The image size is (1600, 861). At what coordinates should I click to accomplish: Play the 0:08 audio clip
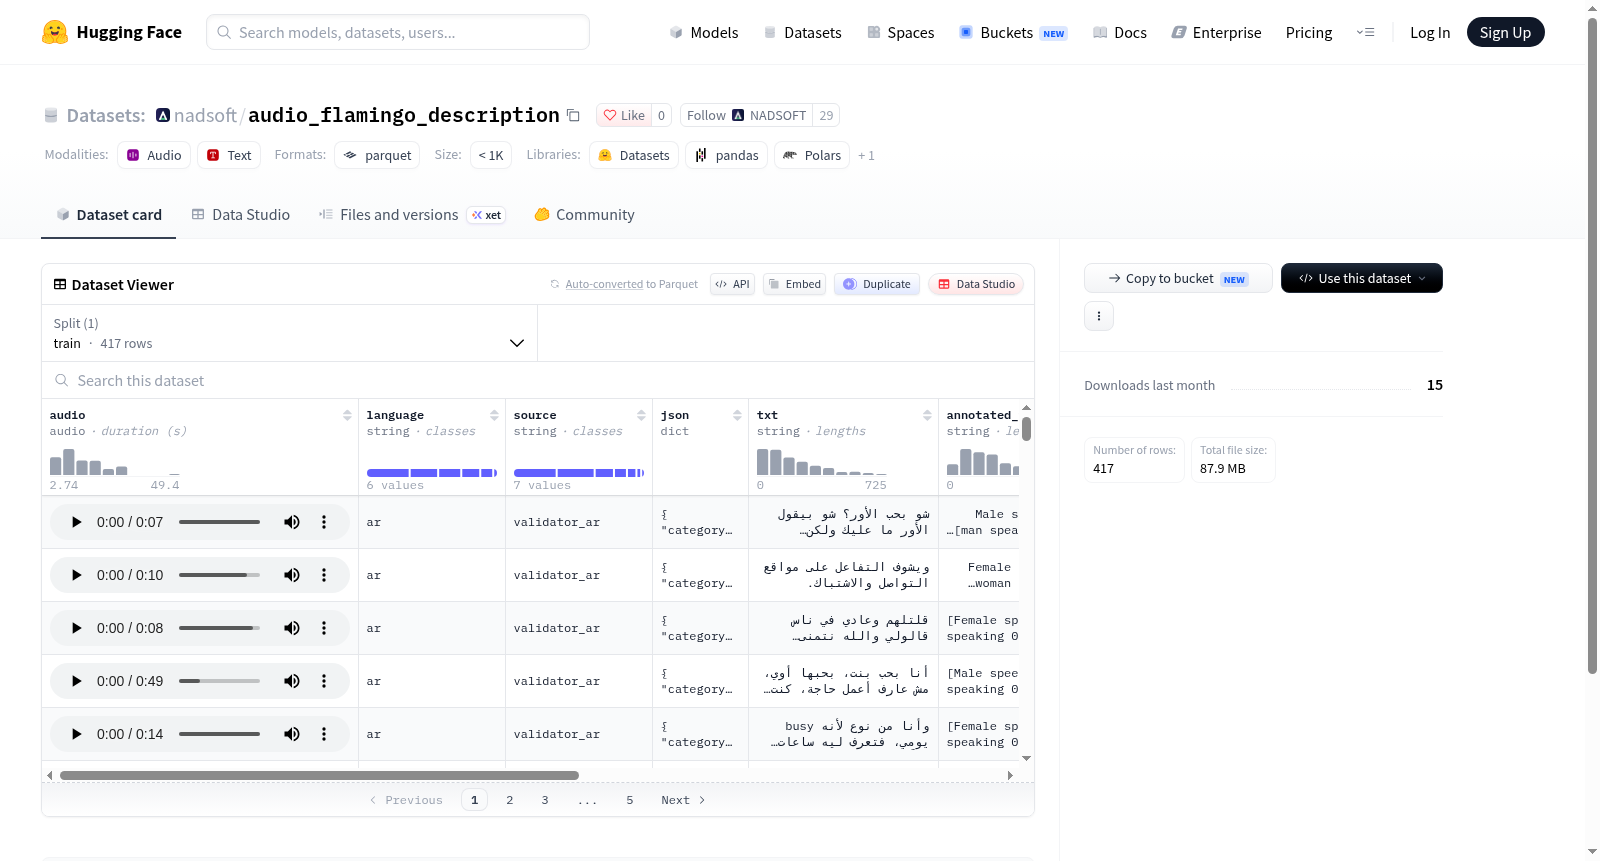(76, 628)
